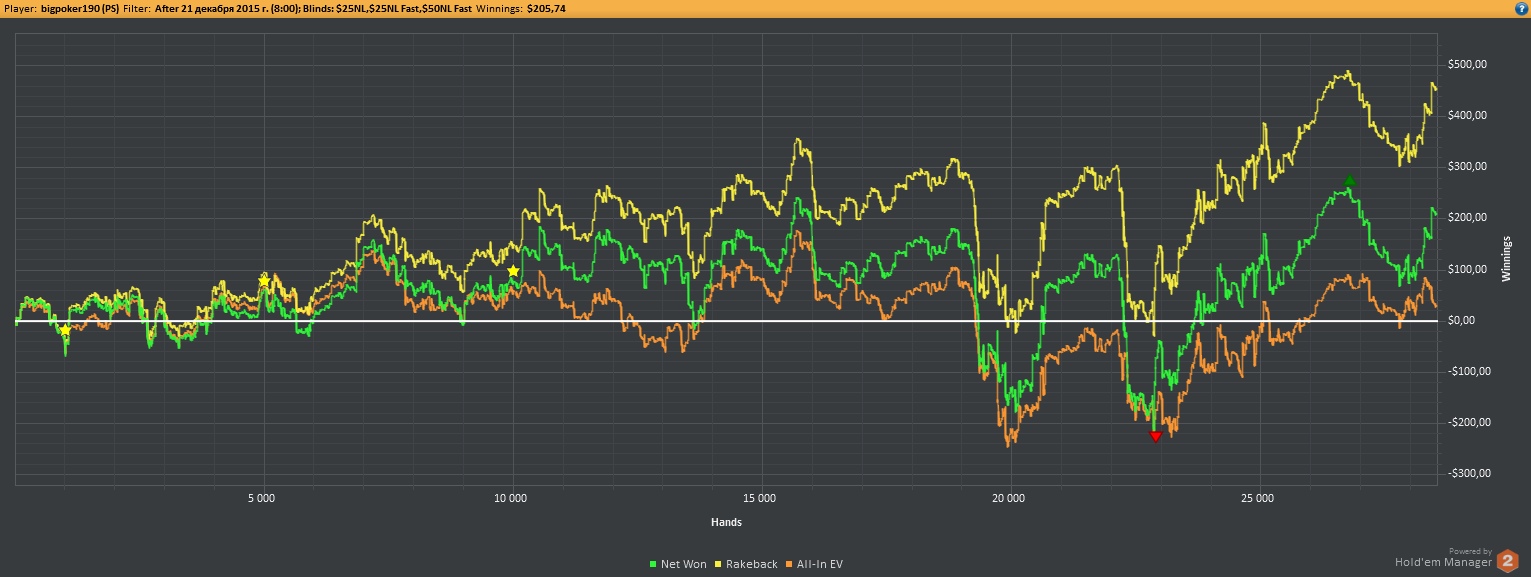Click the yellow star marker near 10 000 hands
1531x577 pixels.
pyautogui.click(x=513, y=271)
